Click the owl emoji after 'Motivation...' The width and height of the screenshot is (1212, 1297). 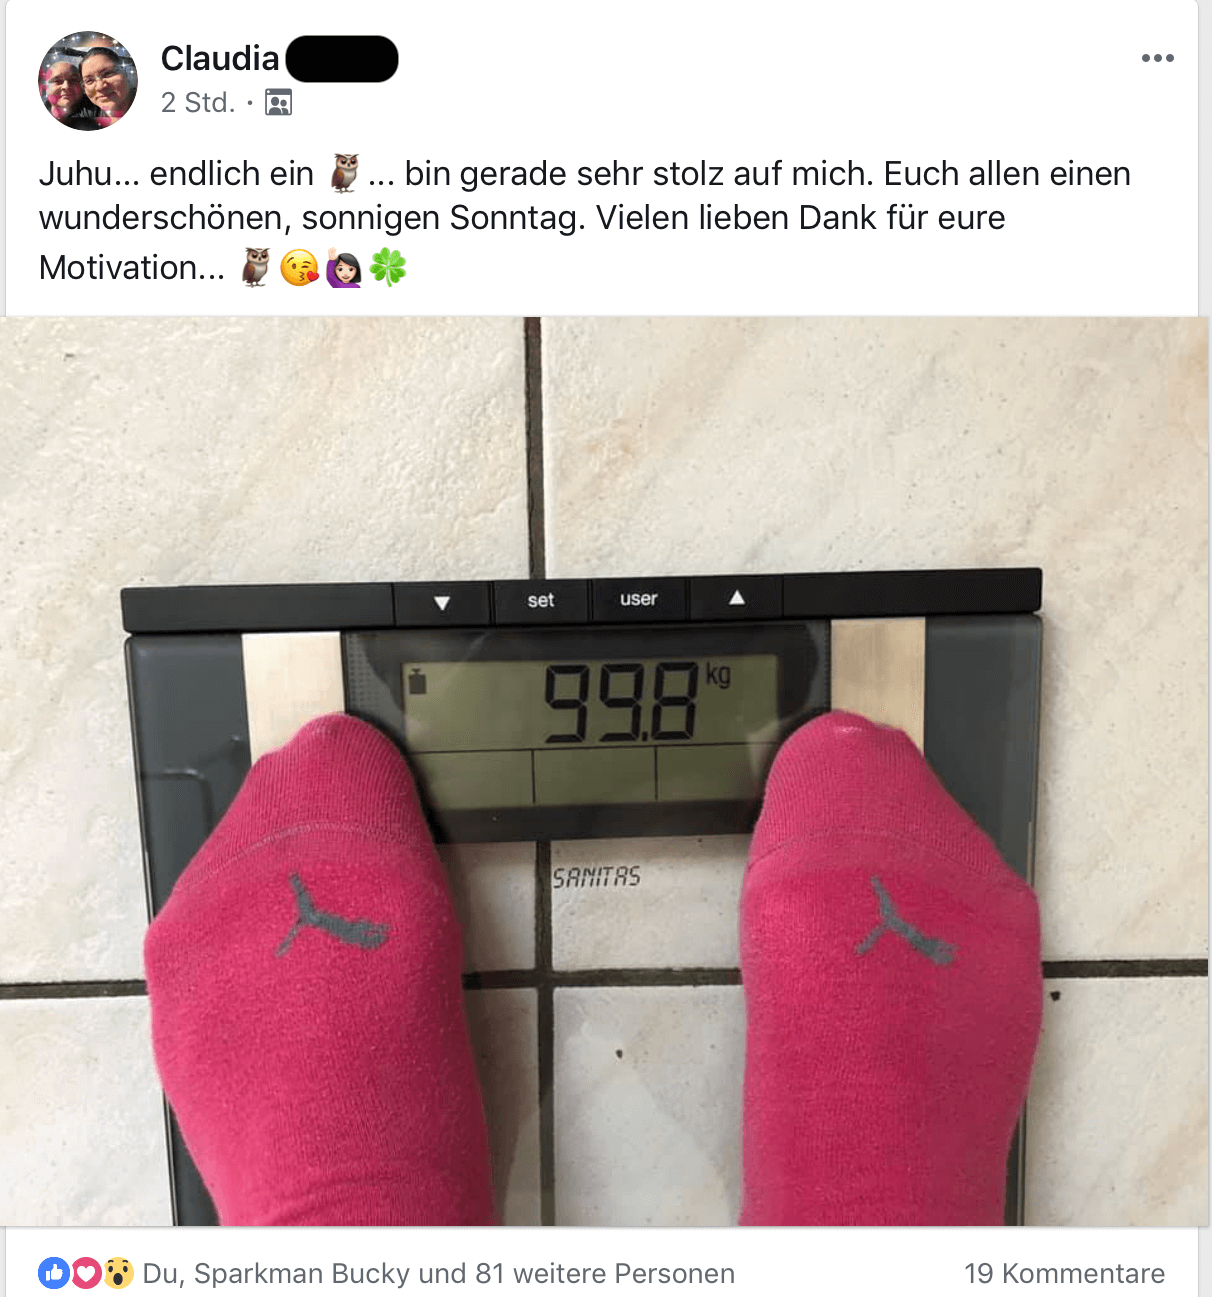257,267
